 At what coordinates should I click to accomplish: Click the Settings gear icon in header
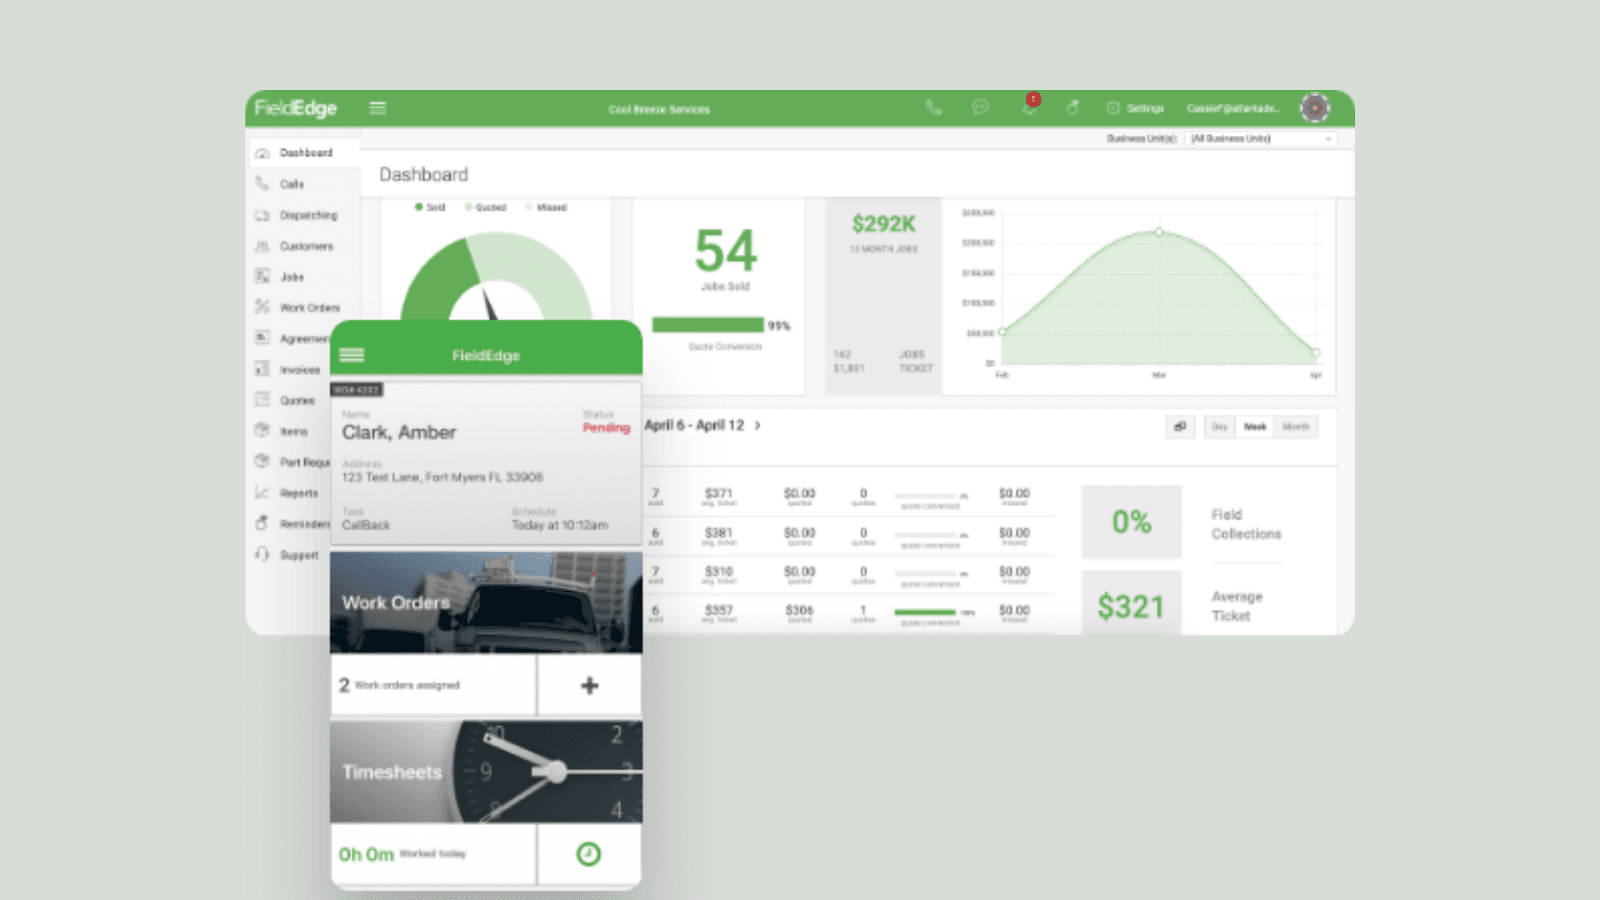[1113, 108]
